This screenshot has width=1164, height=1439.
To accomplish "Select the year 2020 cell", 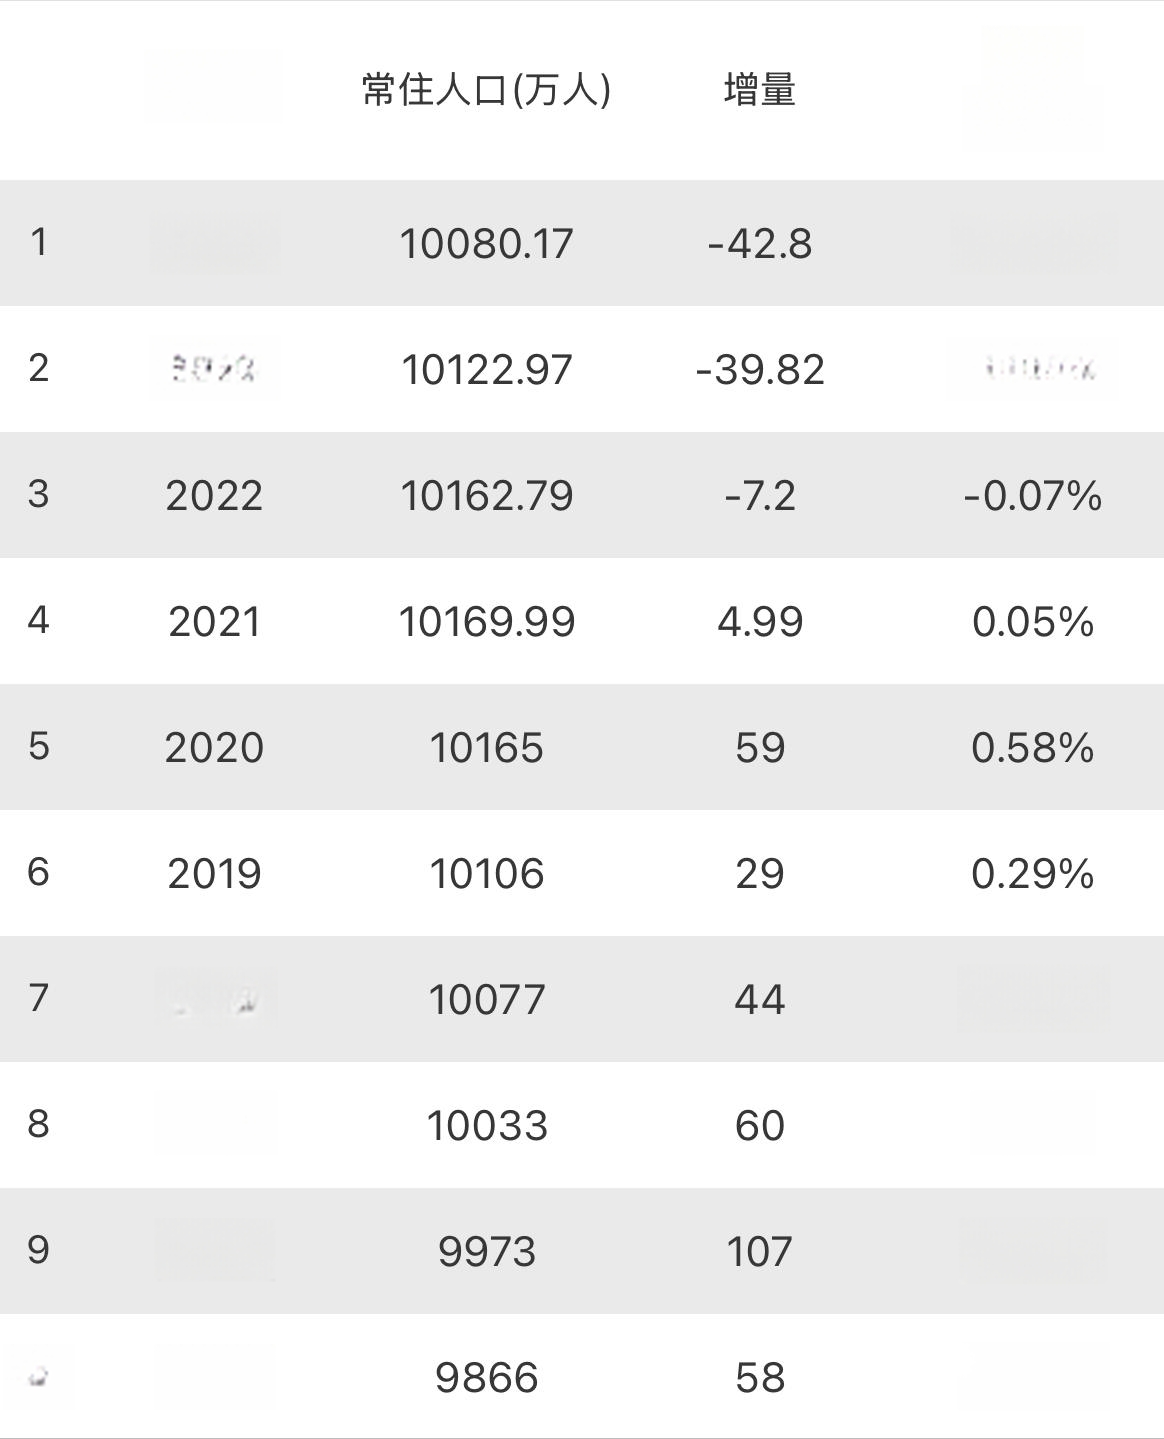I will 214,747.
